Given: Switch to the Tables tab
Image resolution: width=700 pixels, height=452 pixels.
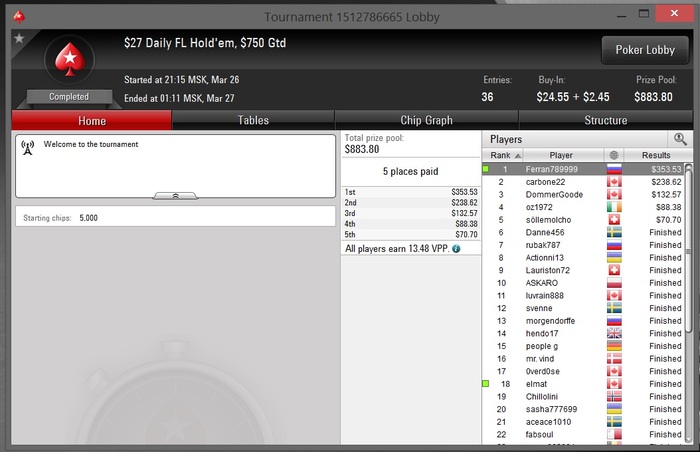Looking at the screenshot, I should (253, 121).
